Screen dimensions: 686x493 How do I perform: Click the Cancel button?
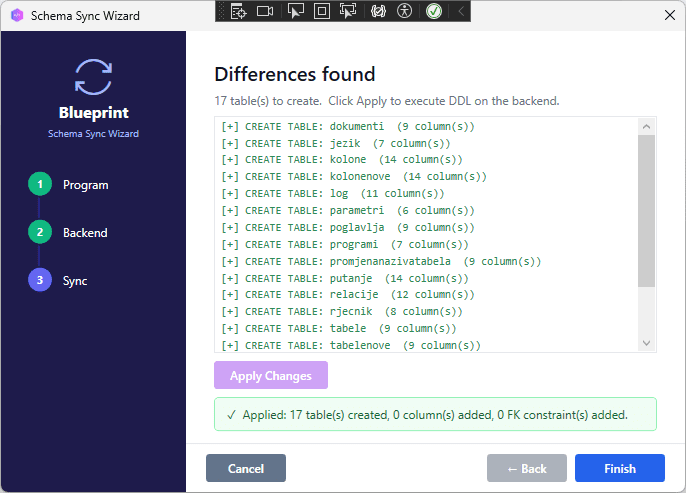click(x=245, y=468)
